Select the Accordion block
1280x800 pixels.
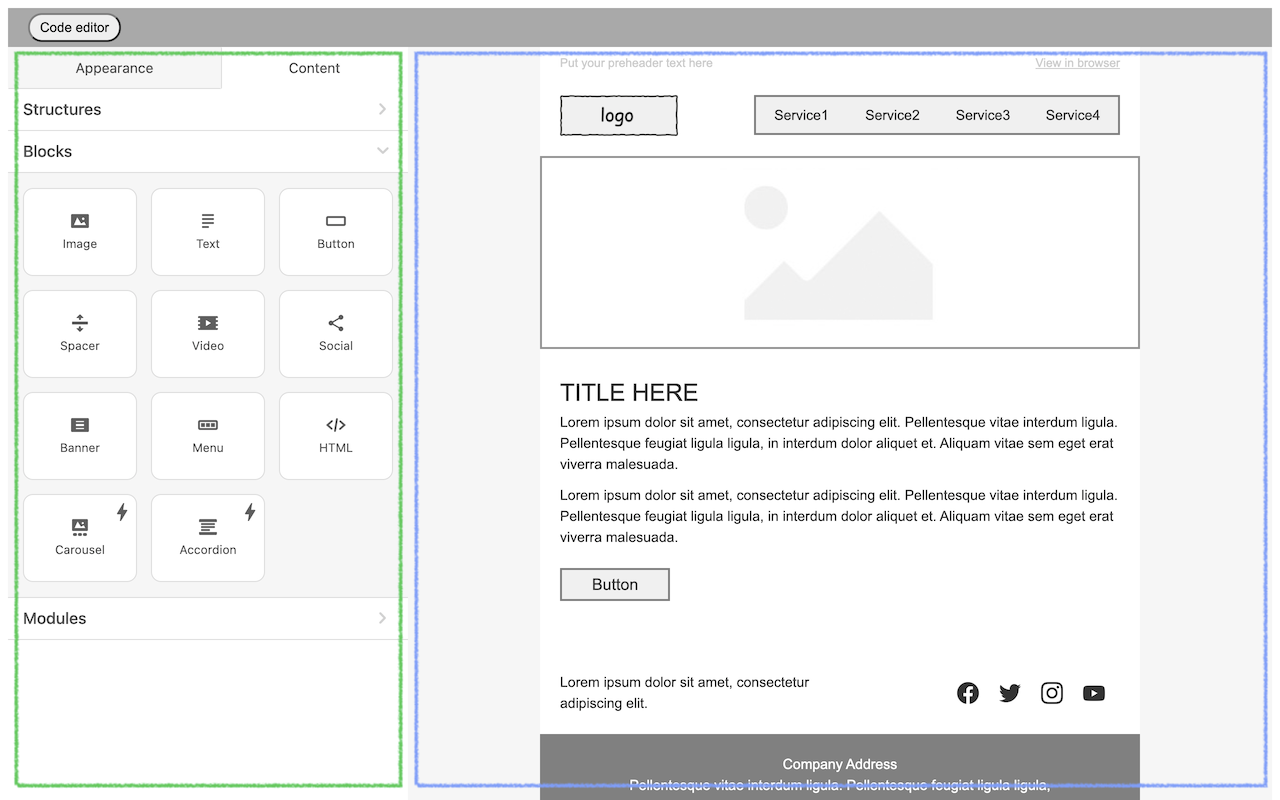click(208, 538)
